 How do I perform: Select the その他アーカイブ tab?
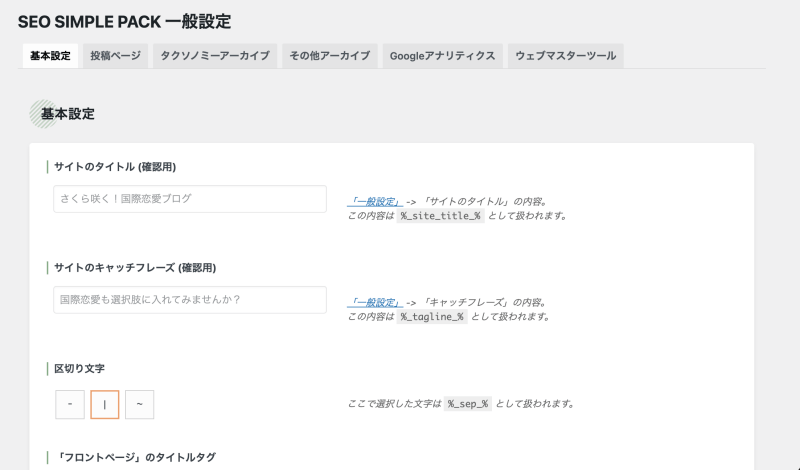coord(330,56)
